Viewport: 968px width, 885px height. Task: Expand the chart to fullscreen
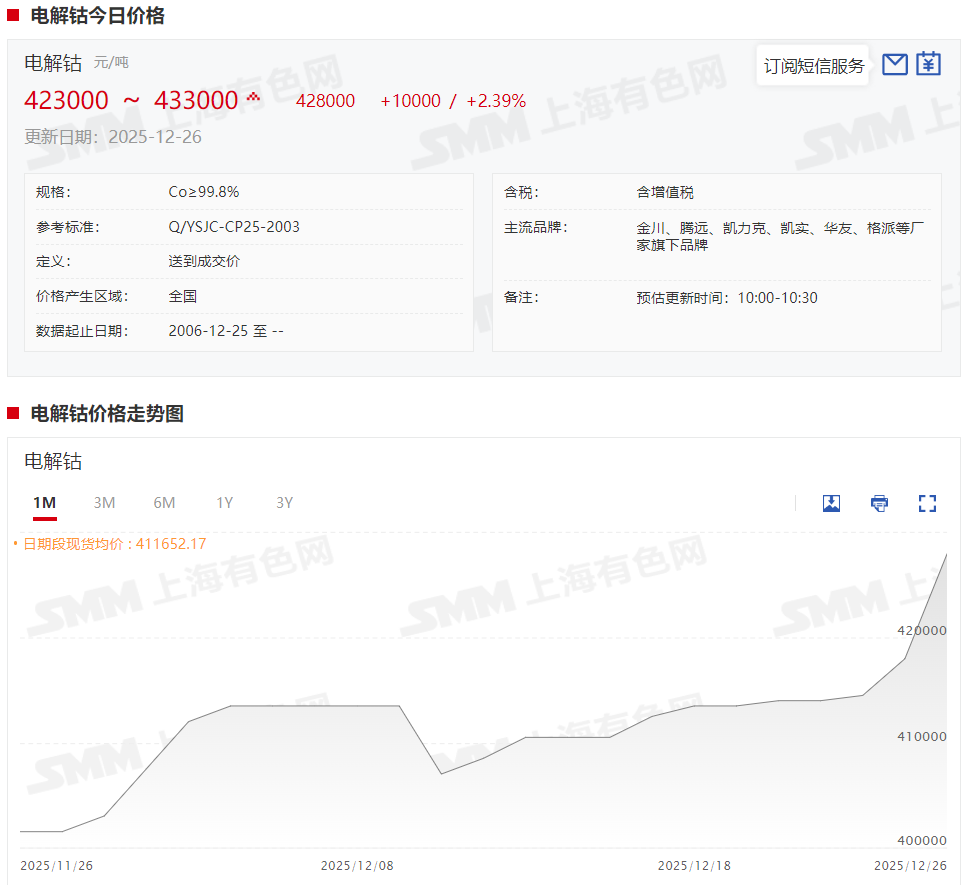click(927, 503)
